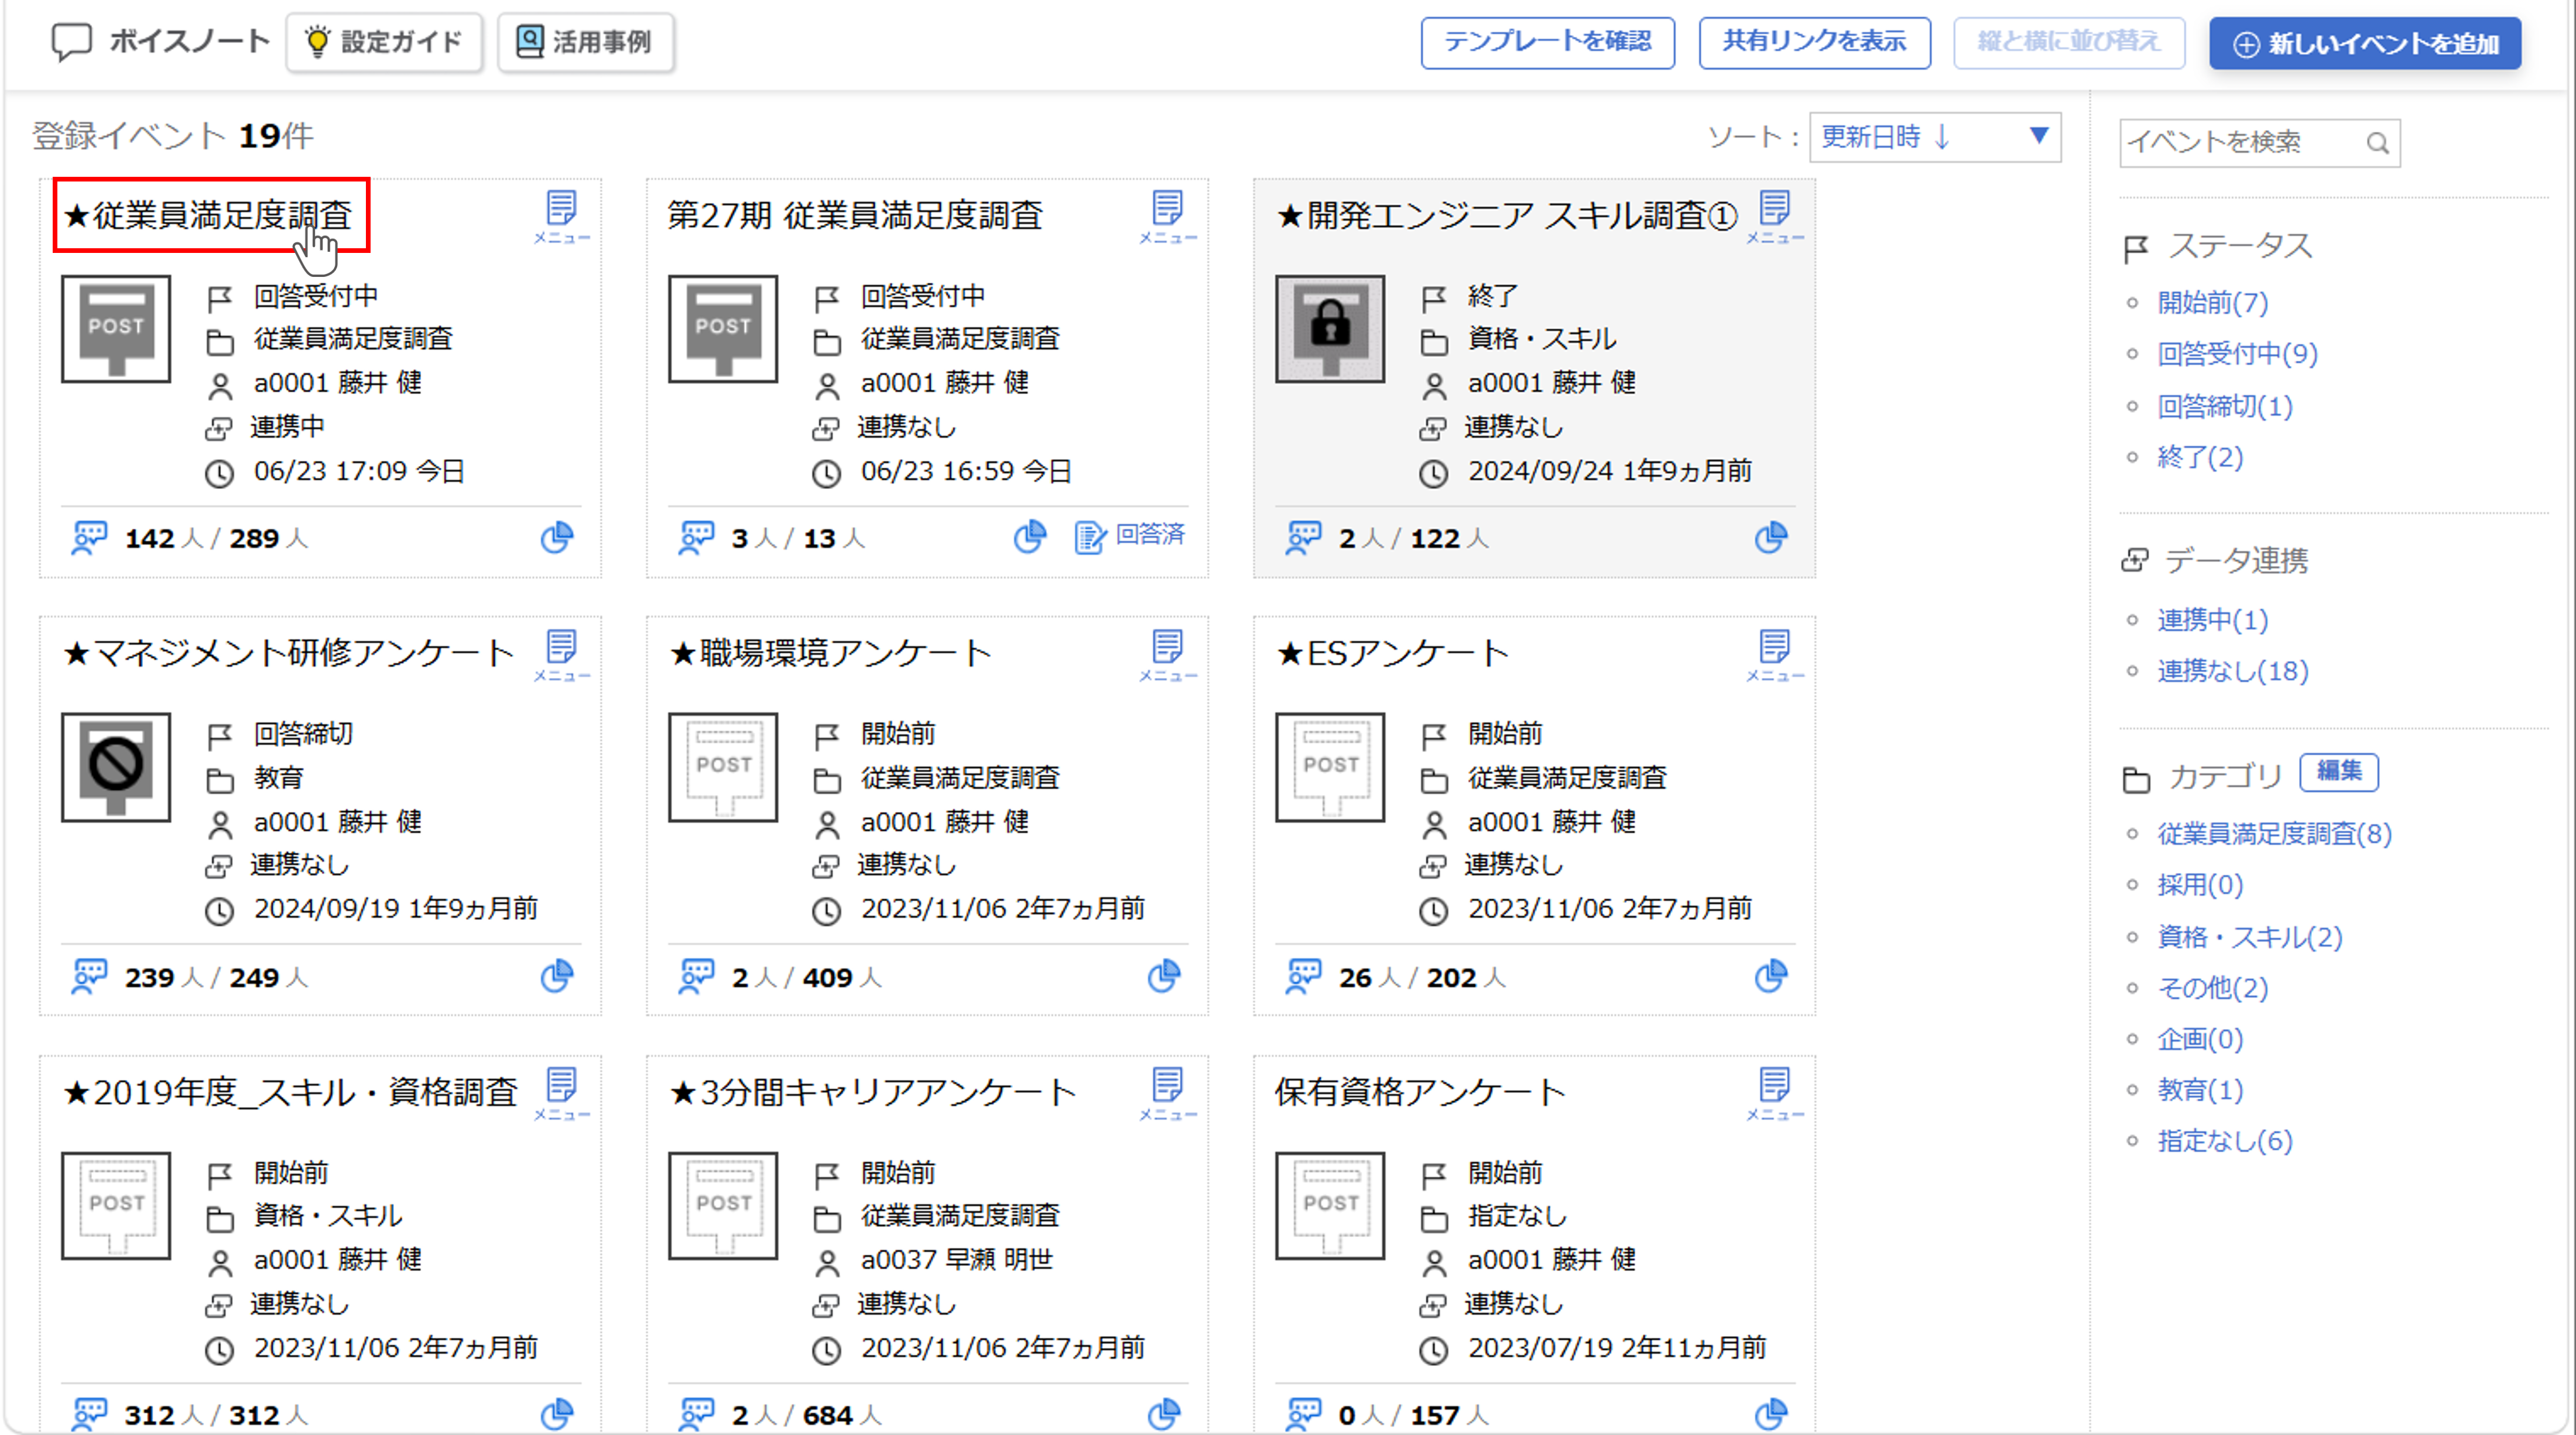
Task: Open the 活用事例 button
Action: pos(586,42)
